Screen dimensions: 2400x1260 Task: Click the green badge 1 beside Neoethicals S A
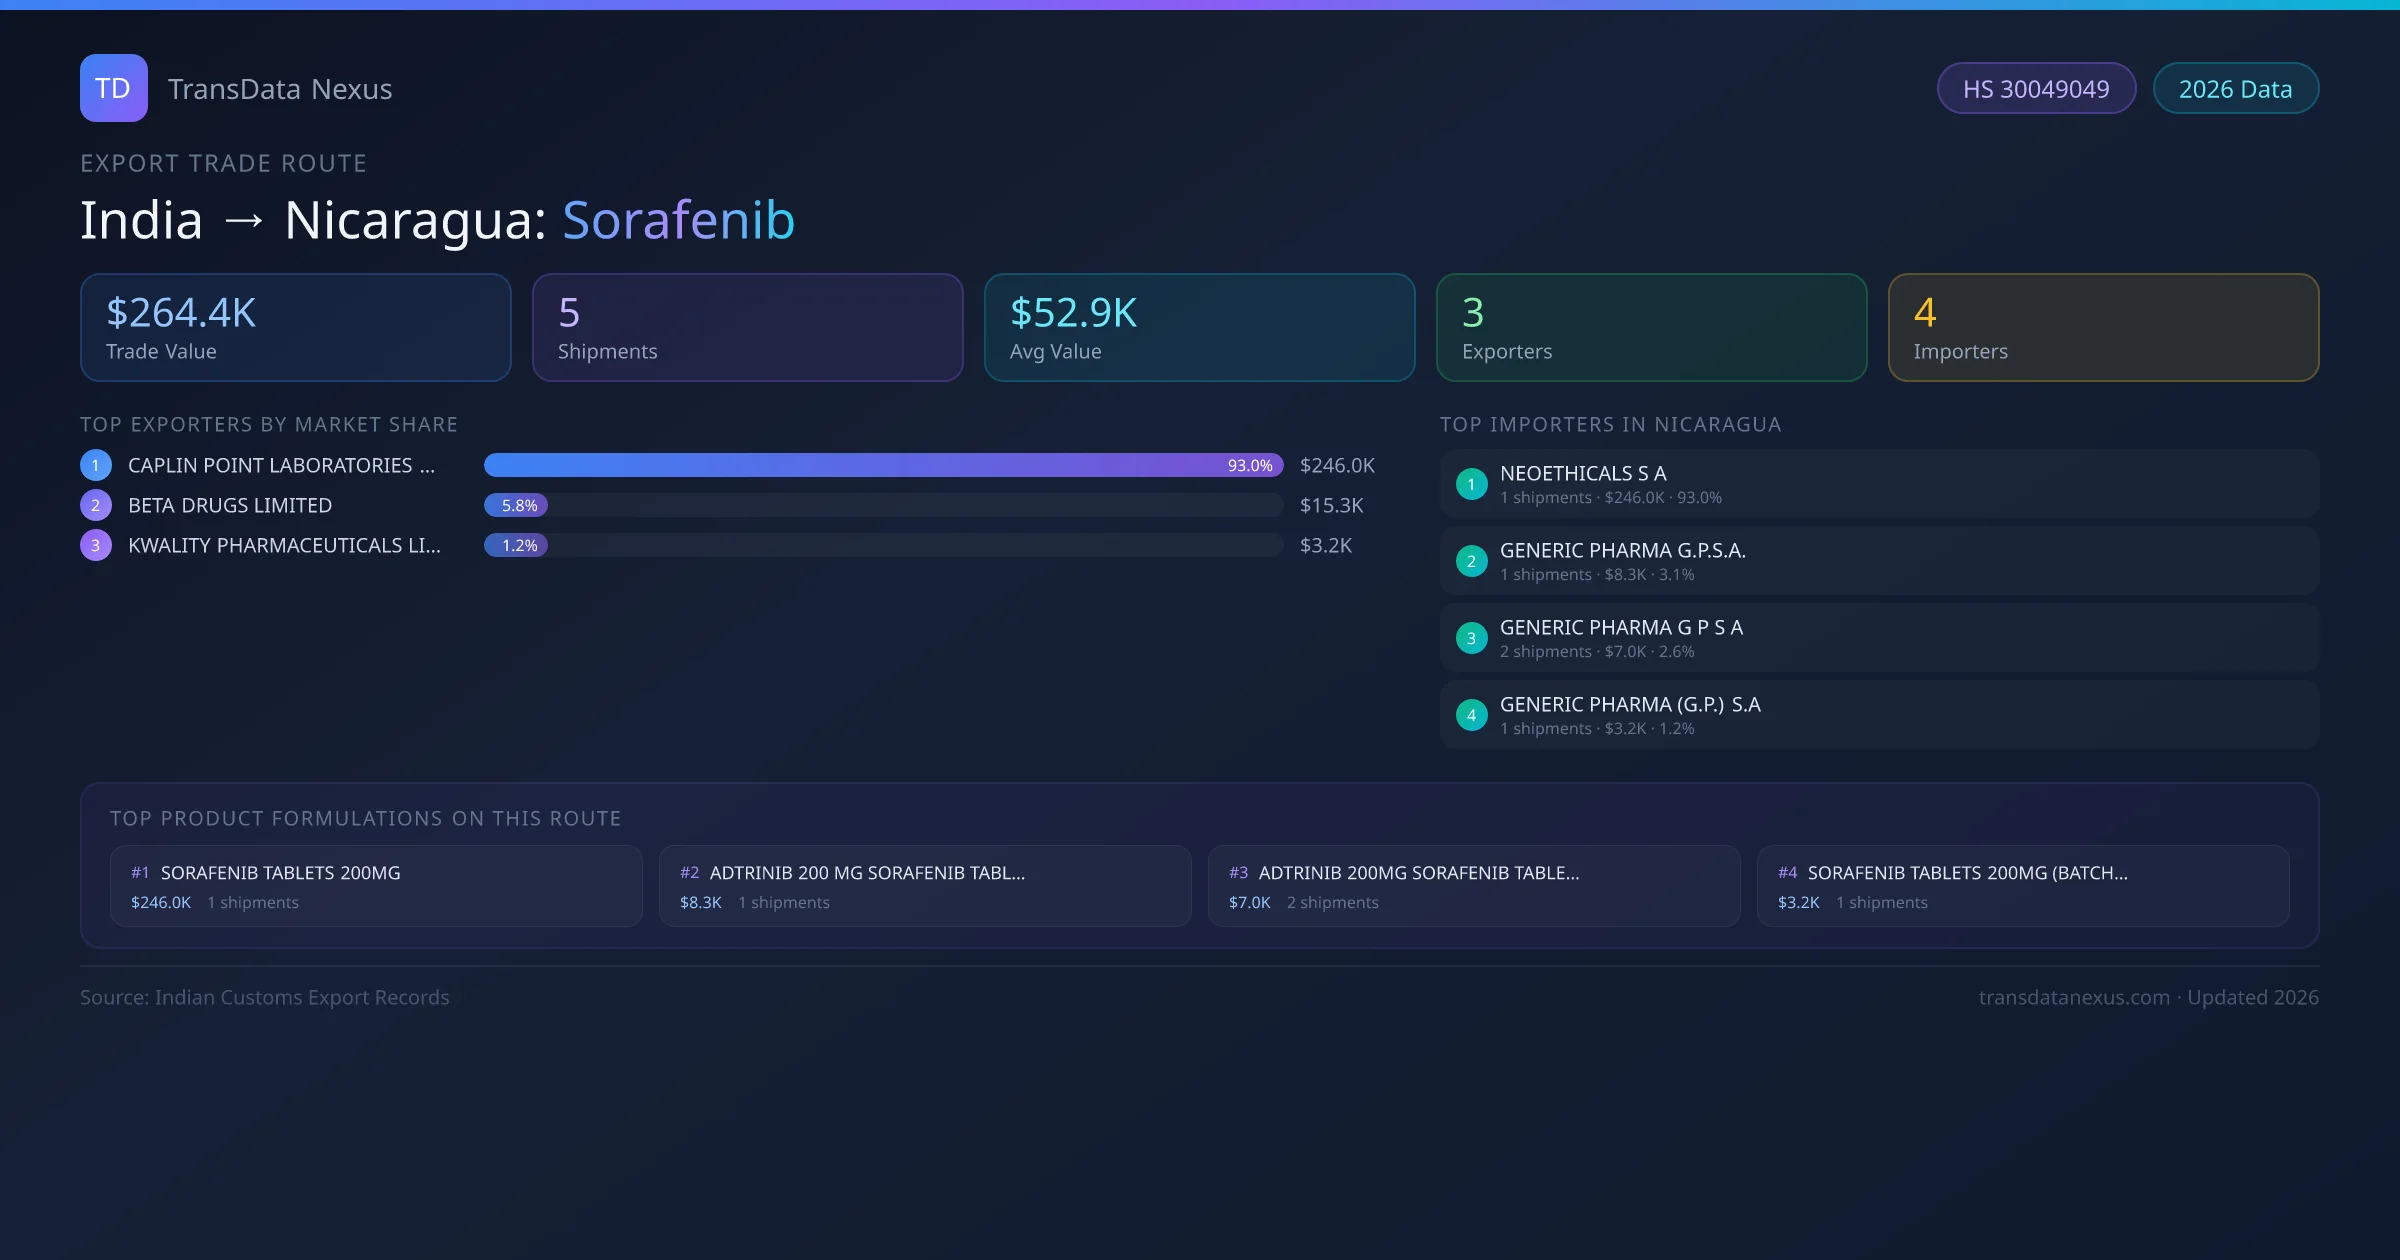pos(1471,484)
